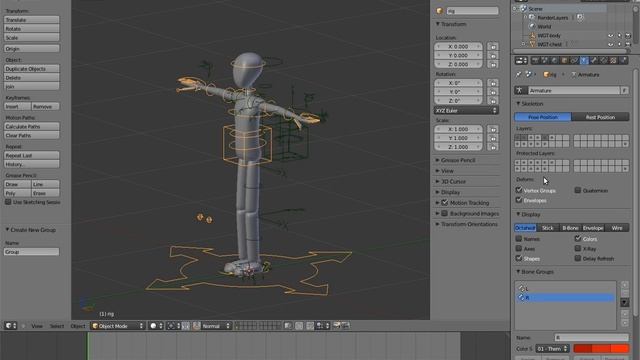
Task: Select Stick bone display type
Action: [548, 228]
